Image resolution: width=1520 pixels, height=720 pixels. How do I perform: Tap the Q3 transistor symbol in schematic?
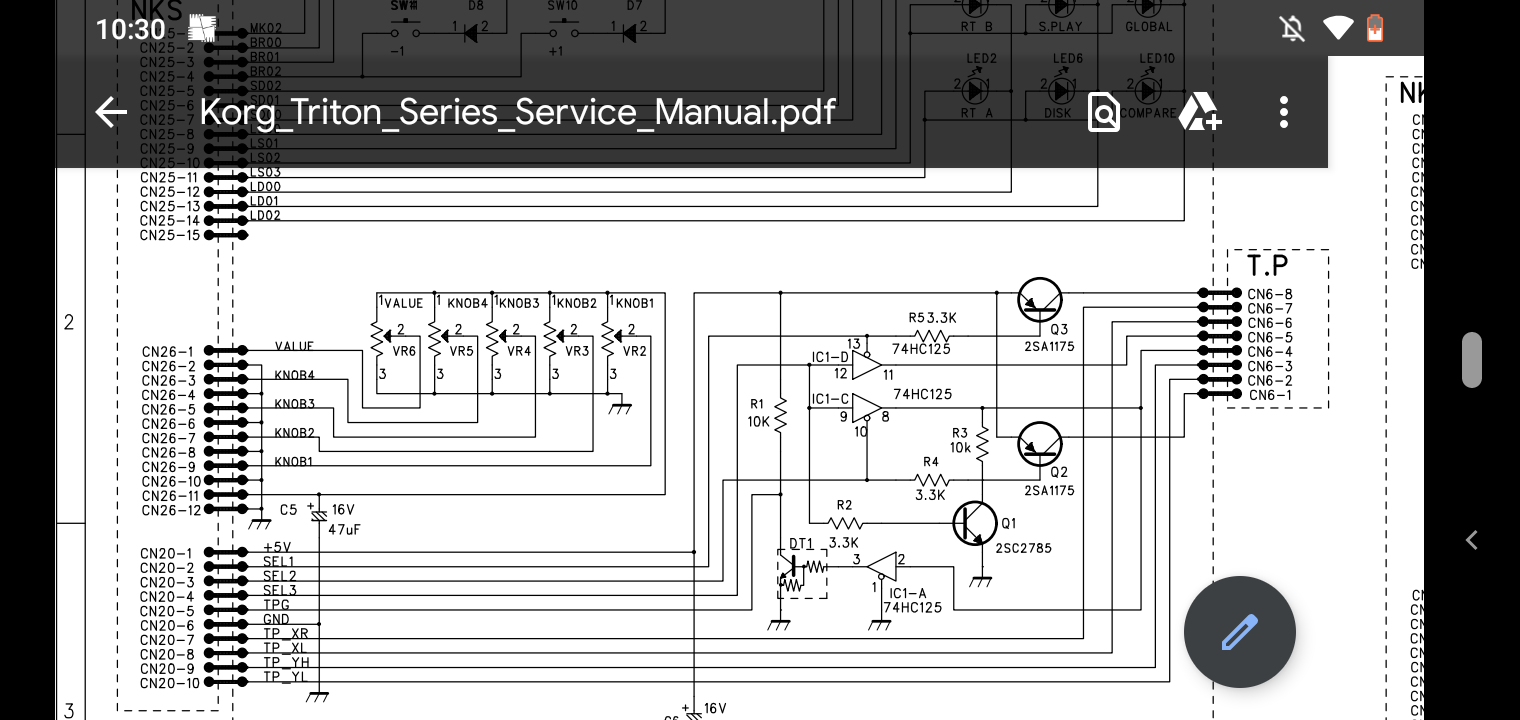1040,299
